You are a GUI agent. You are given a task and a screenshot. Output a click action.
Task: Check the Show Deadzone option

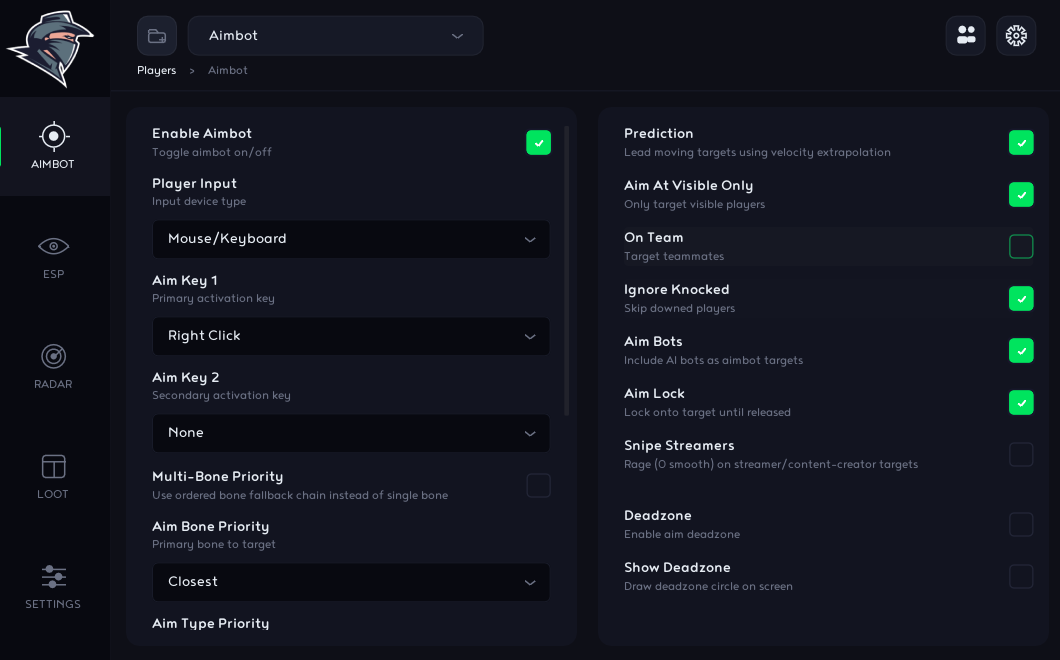pos(1021,577)
